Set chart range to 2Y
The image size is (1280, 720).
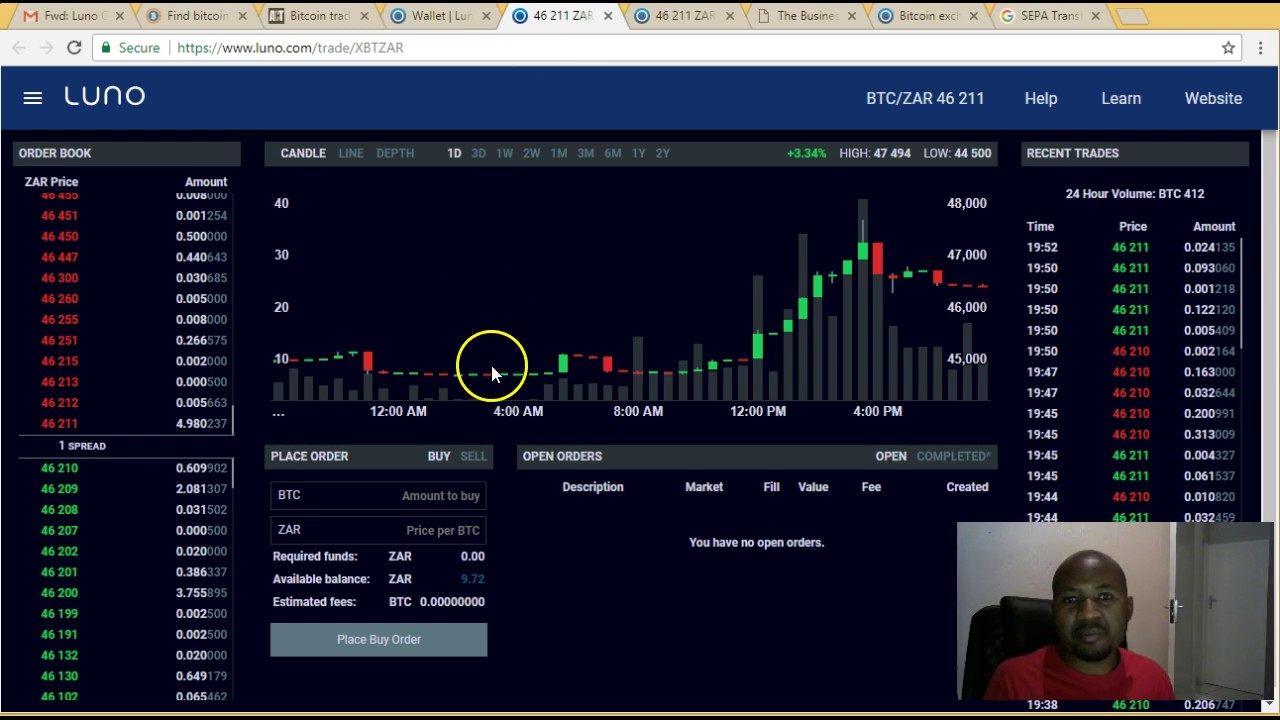(x=662, y=153)
